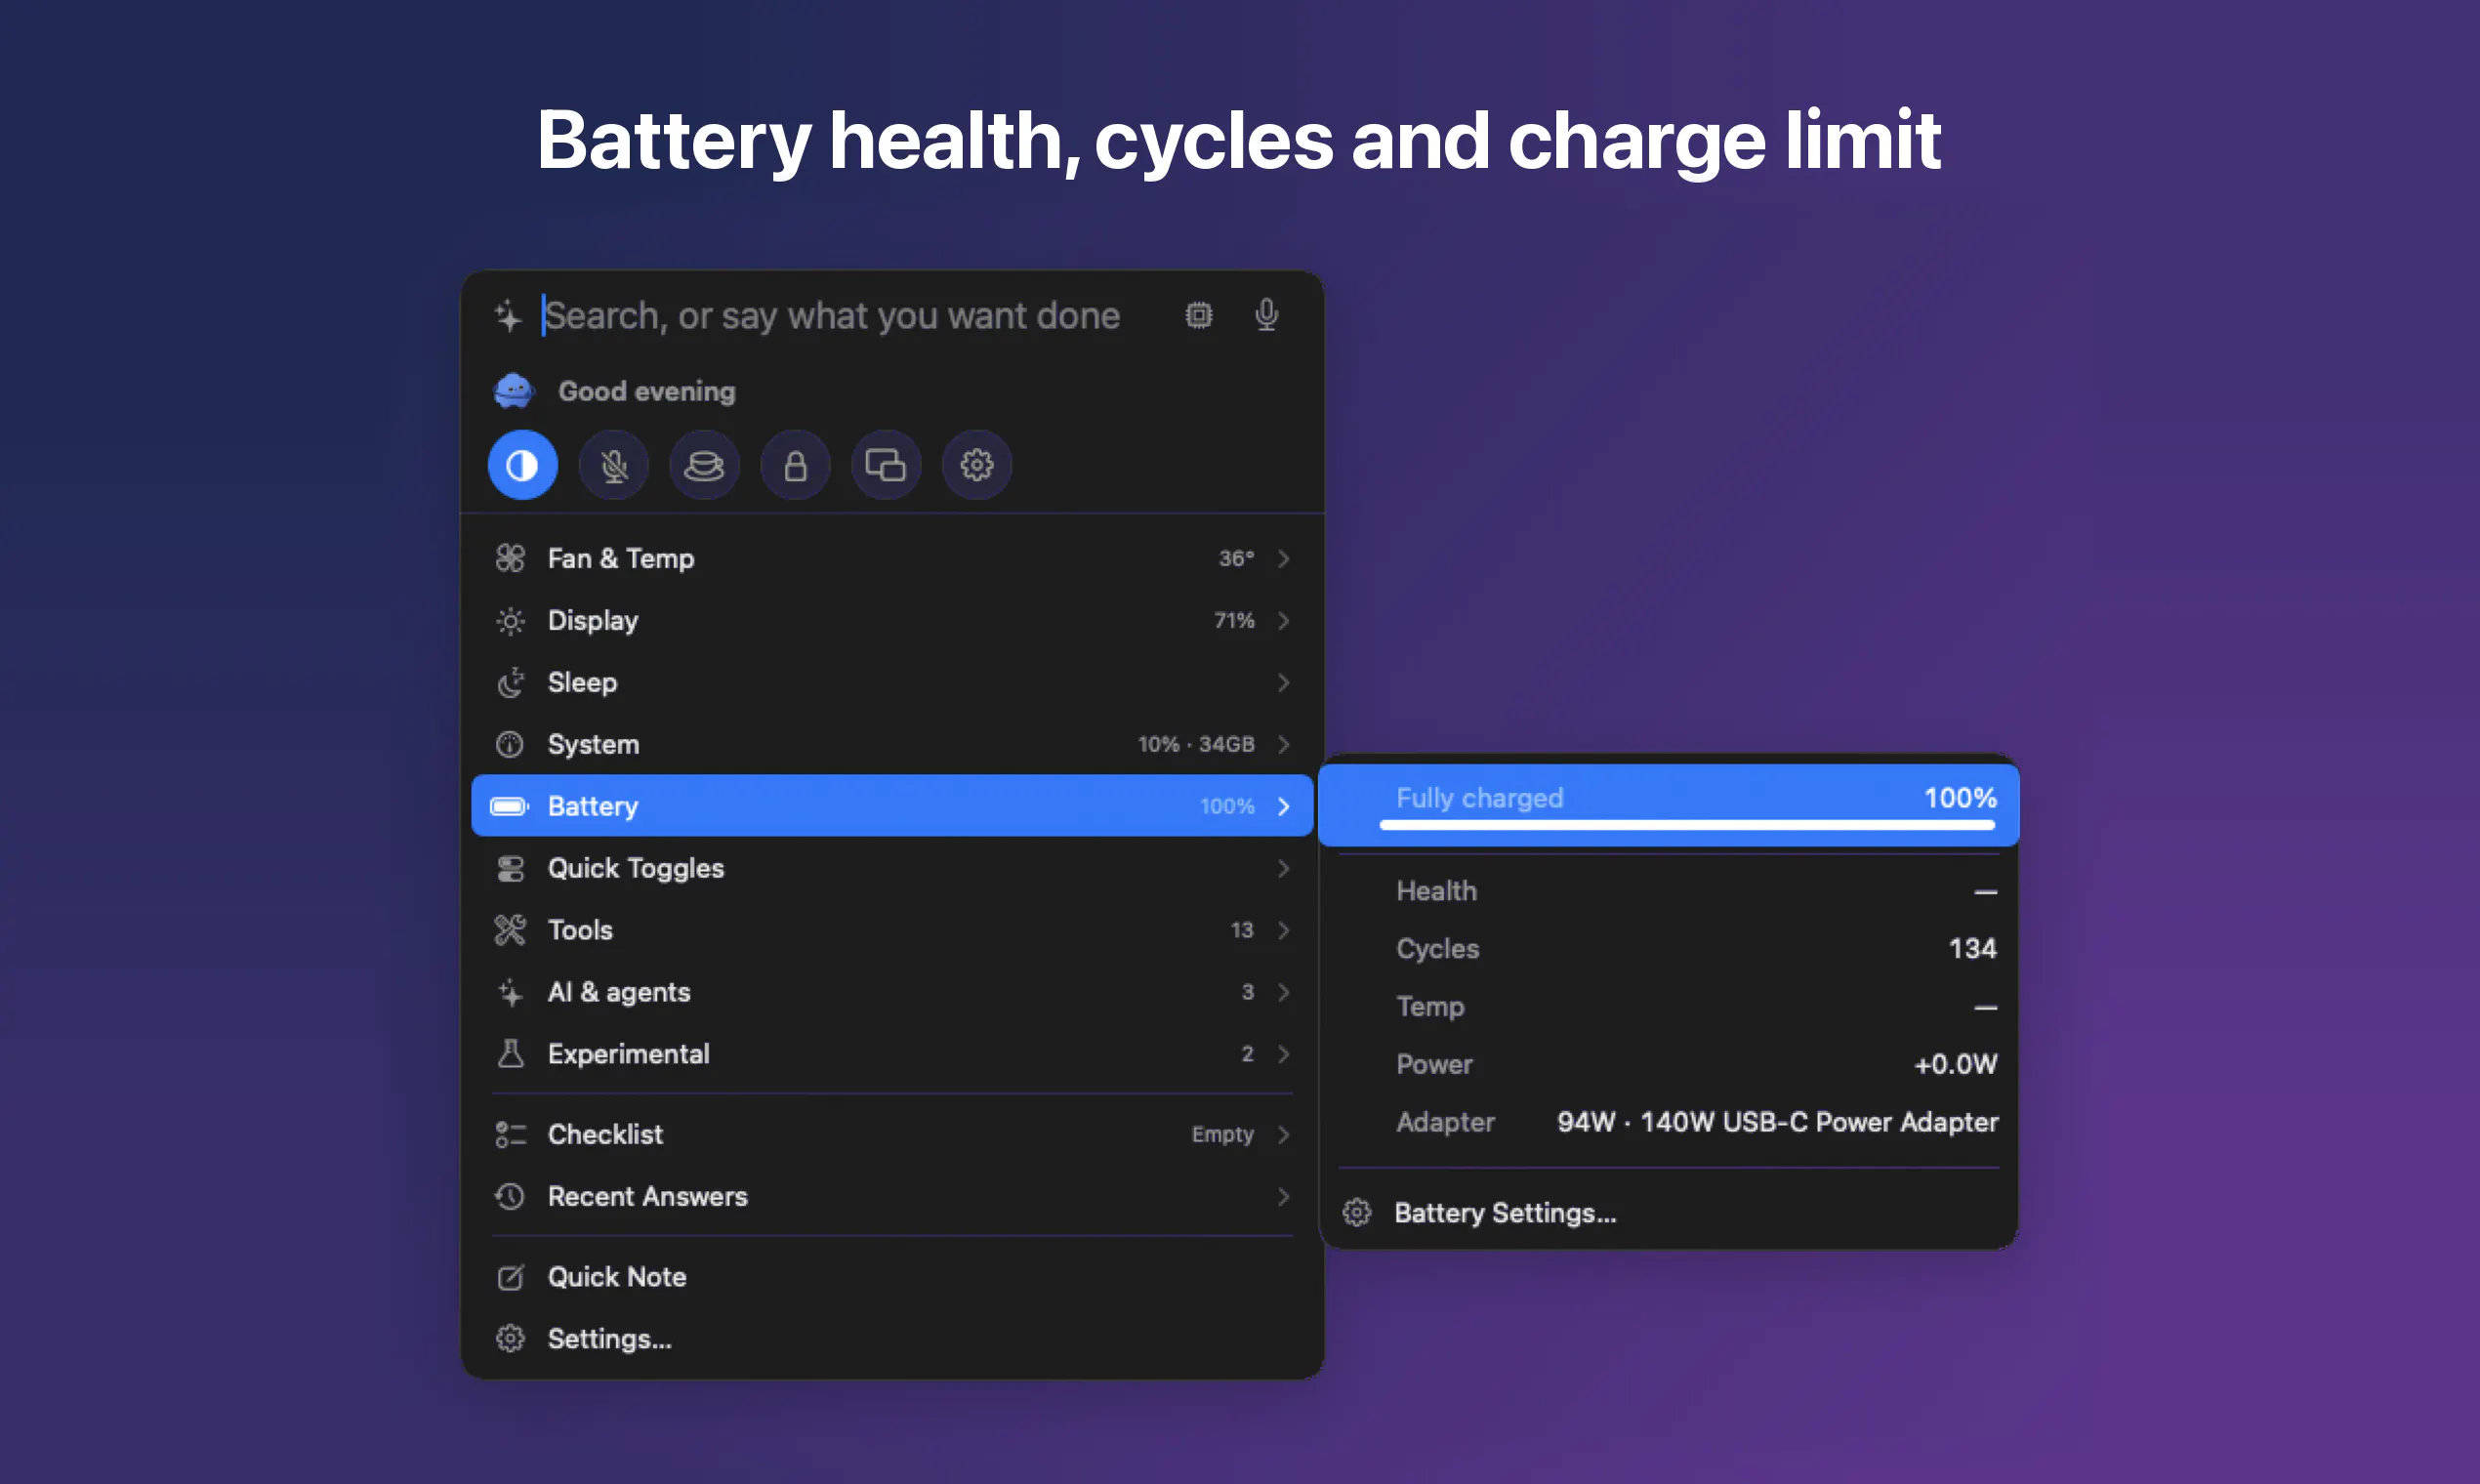Click the Temp row in battery submenu
Screen dimensions: 2480x1484
[1668, 1006]
